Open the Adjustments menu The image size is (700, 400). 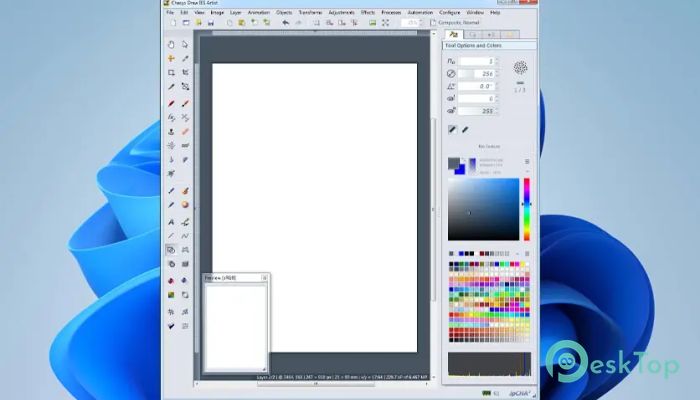[x=342, y=12]
